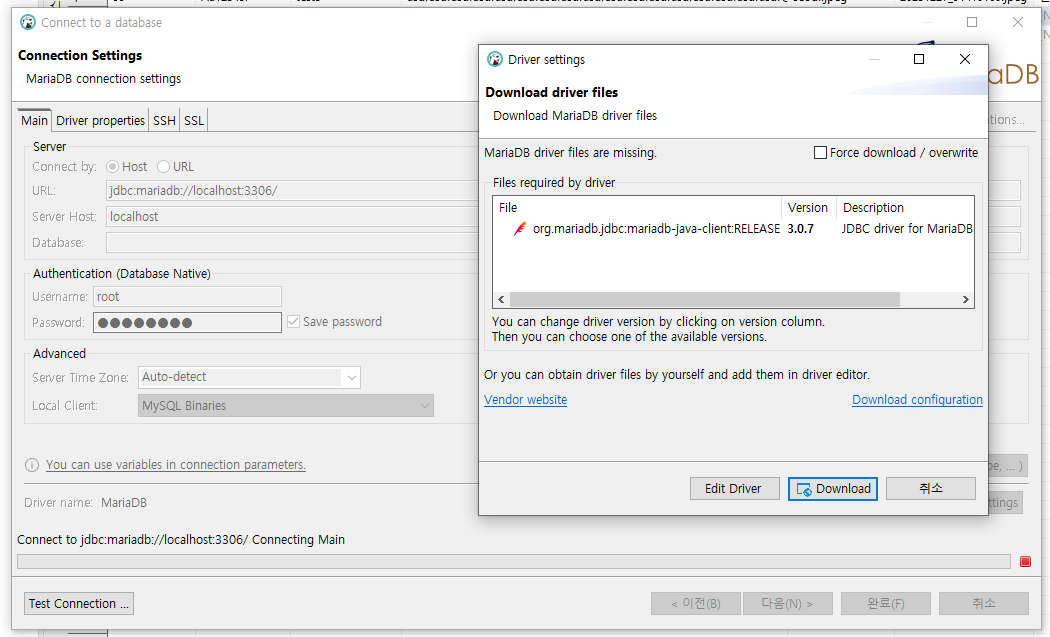Click the URL input field
Image resolution: width=1050 pixels, height=637 pixels.
click(292, 191)
